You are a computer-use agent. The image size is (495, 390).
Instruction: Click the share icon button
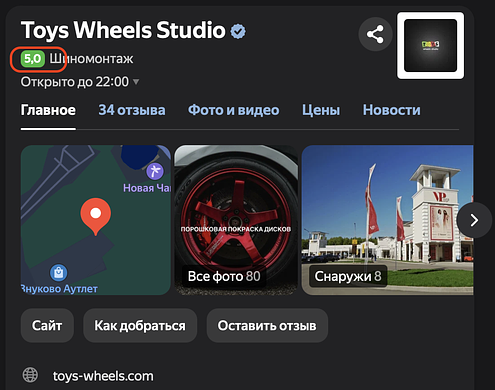(375, 34)
